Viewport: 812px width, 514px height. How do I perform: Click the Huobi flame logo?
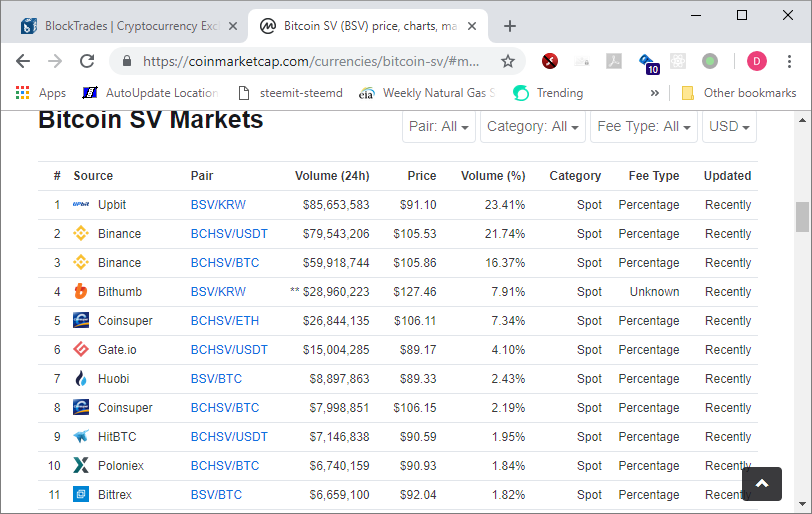(81, 378)
